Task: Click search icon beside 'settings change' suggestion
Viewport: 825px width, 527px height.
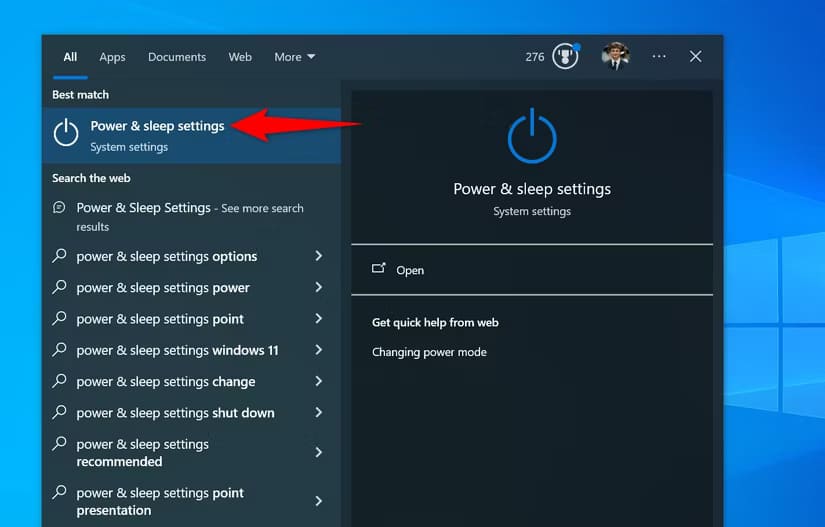Action: point(59,381)
